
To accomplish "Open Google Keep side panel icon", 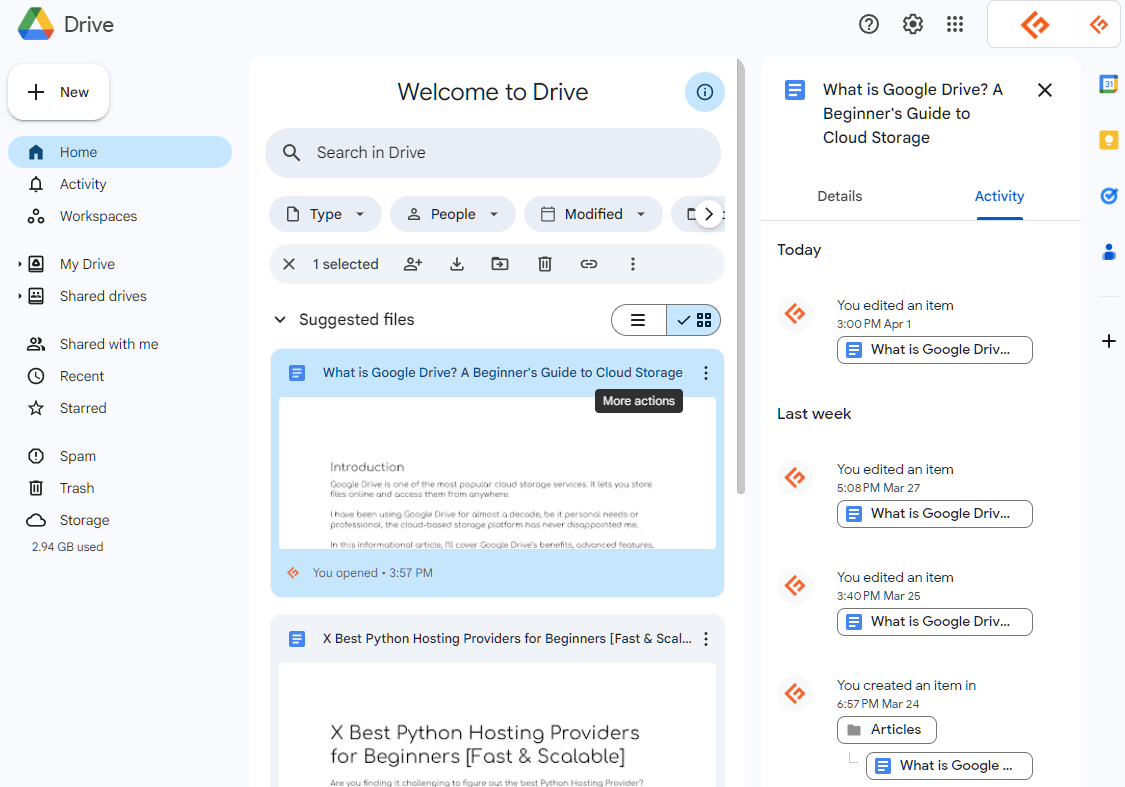I will [1108, 139].
